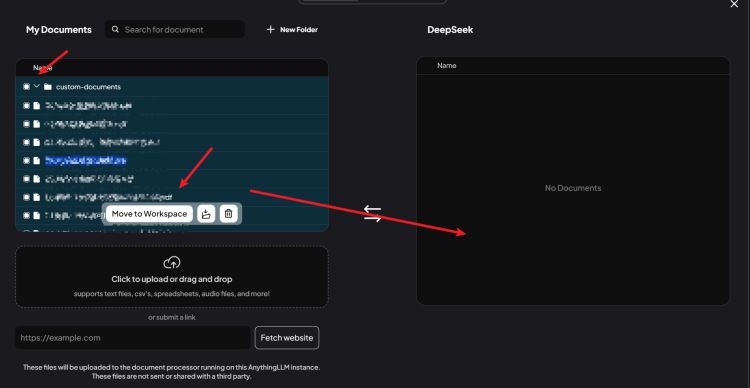Click the plus icon beside New Folder
Screen dimensions: 750x388
click(271, 29)
